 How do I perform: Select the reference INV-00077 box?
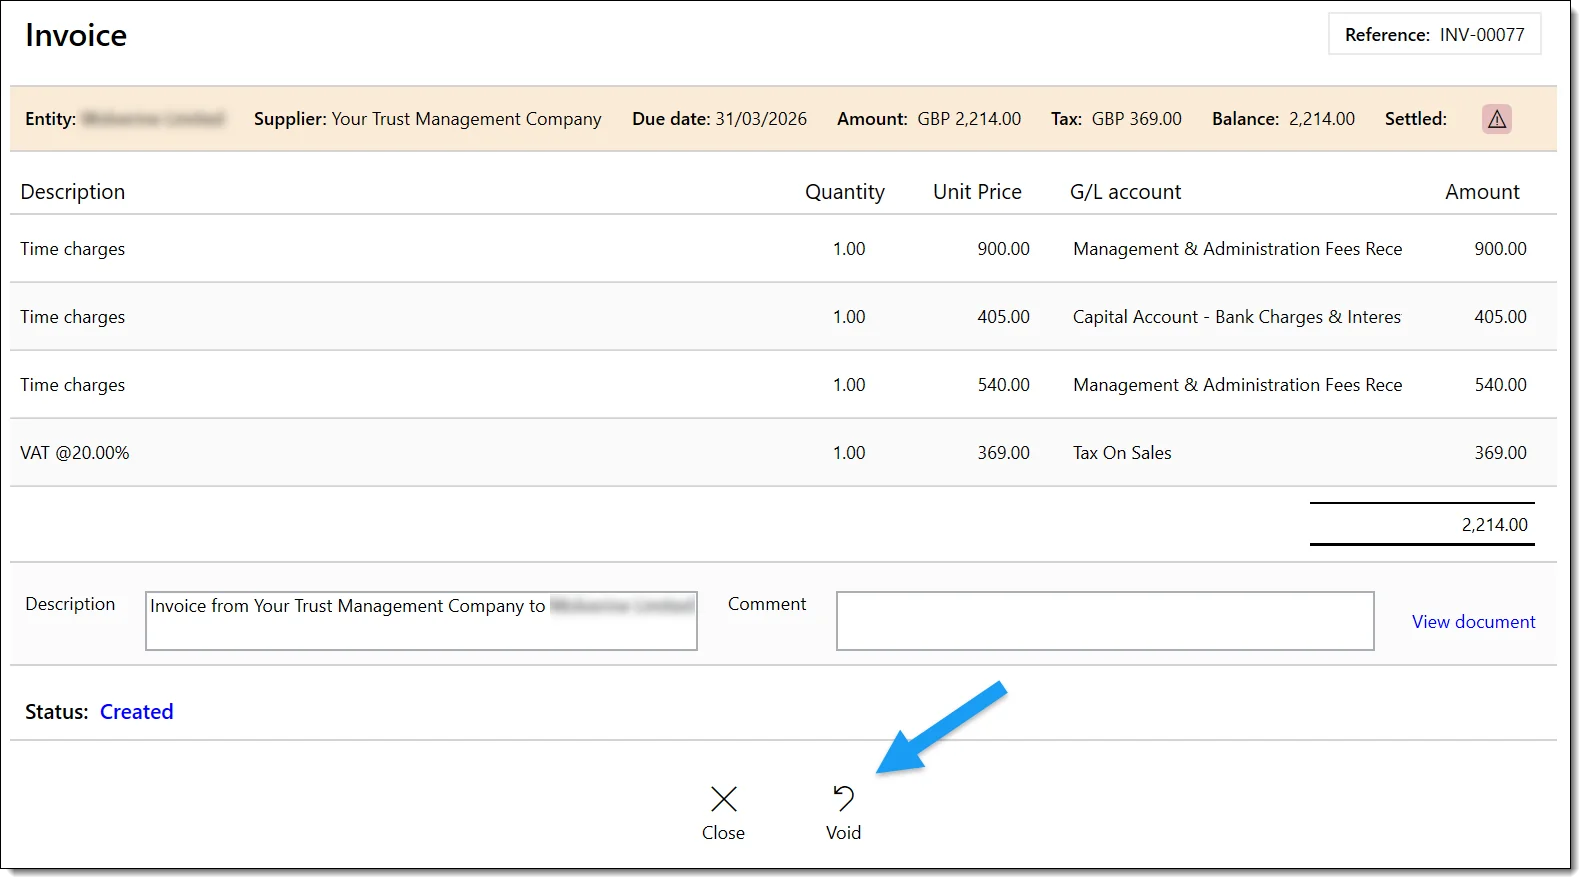(1434, 34)
